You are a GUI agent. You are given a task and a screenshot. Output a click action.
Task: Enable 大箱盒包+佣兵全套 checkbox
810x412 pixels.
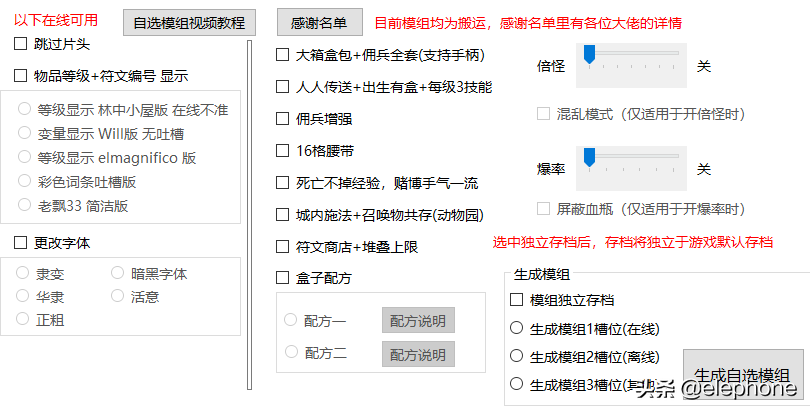tap(283, 55)
